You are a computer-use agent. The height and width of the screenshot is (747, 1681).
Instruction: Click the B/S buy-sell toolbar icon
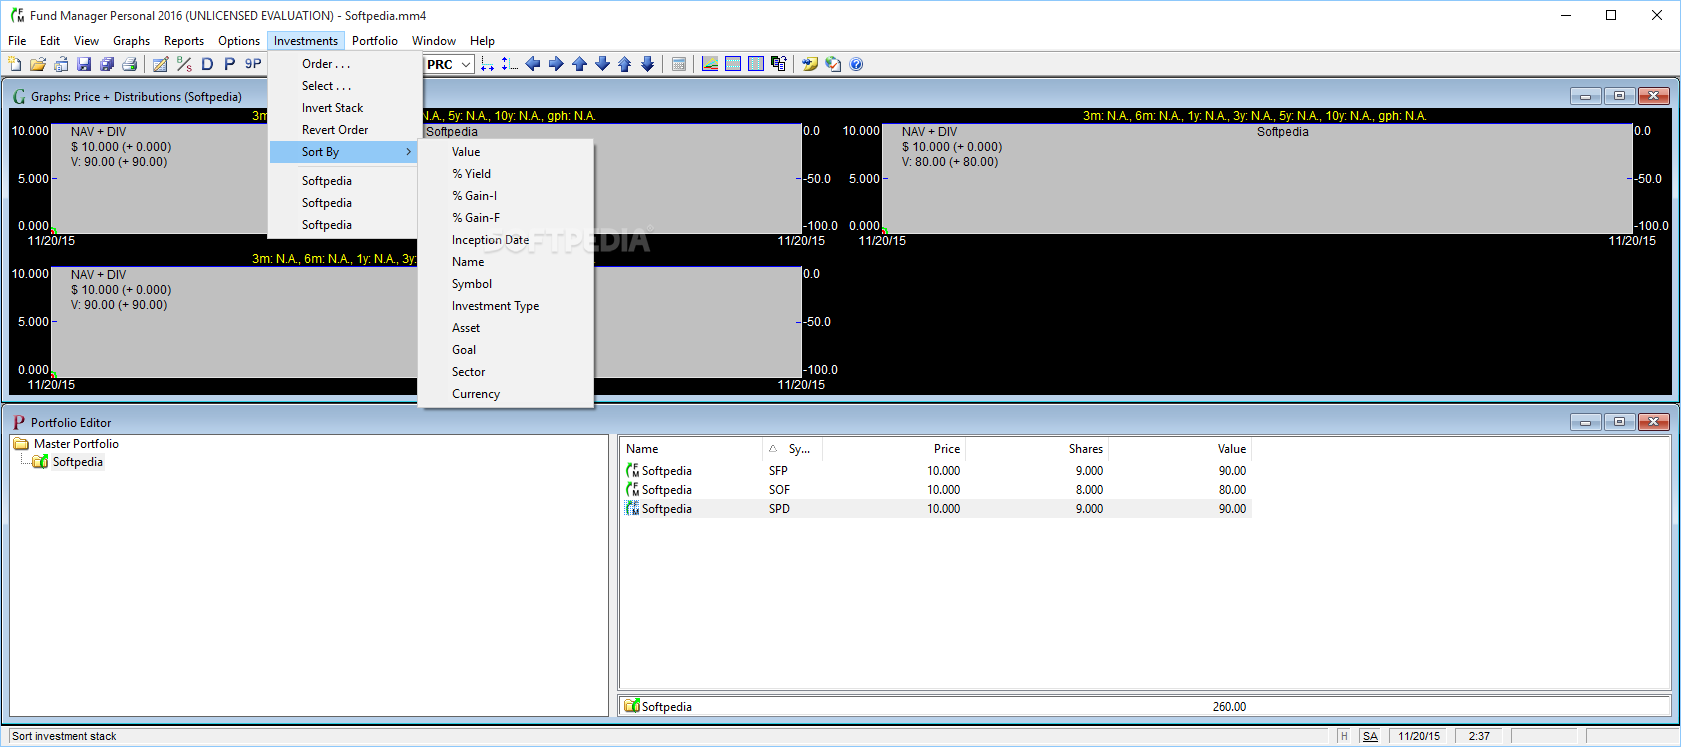(184, 64)
